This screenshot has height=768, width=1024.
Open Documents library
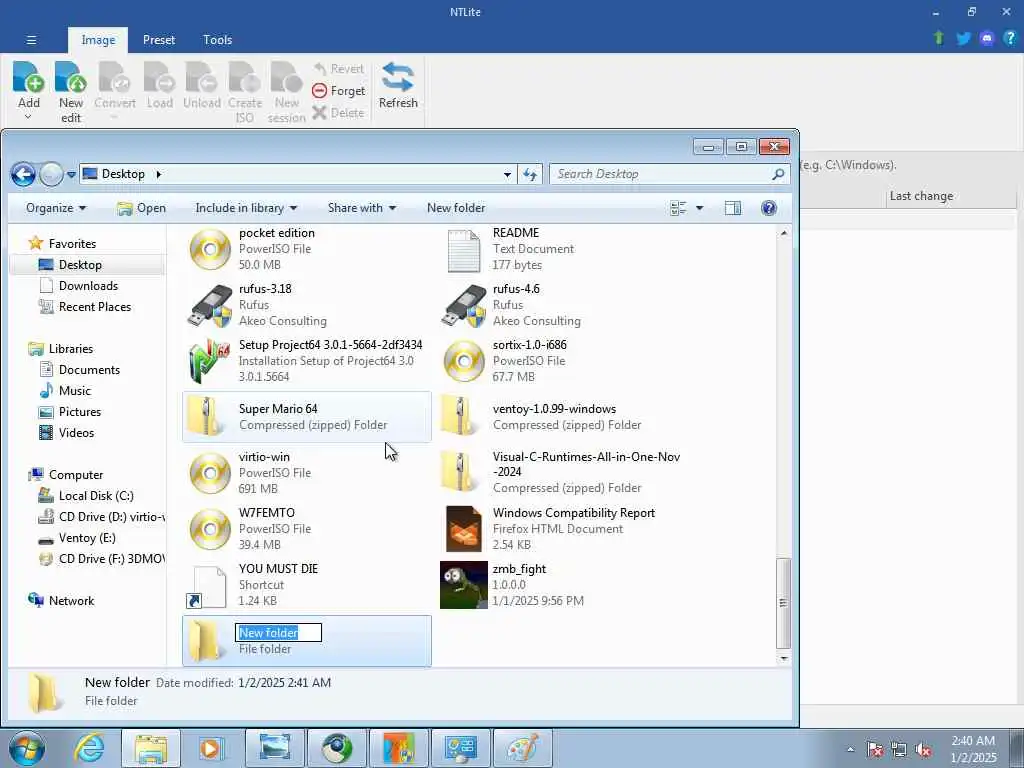pos(89,370)
